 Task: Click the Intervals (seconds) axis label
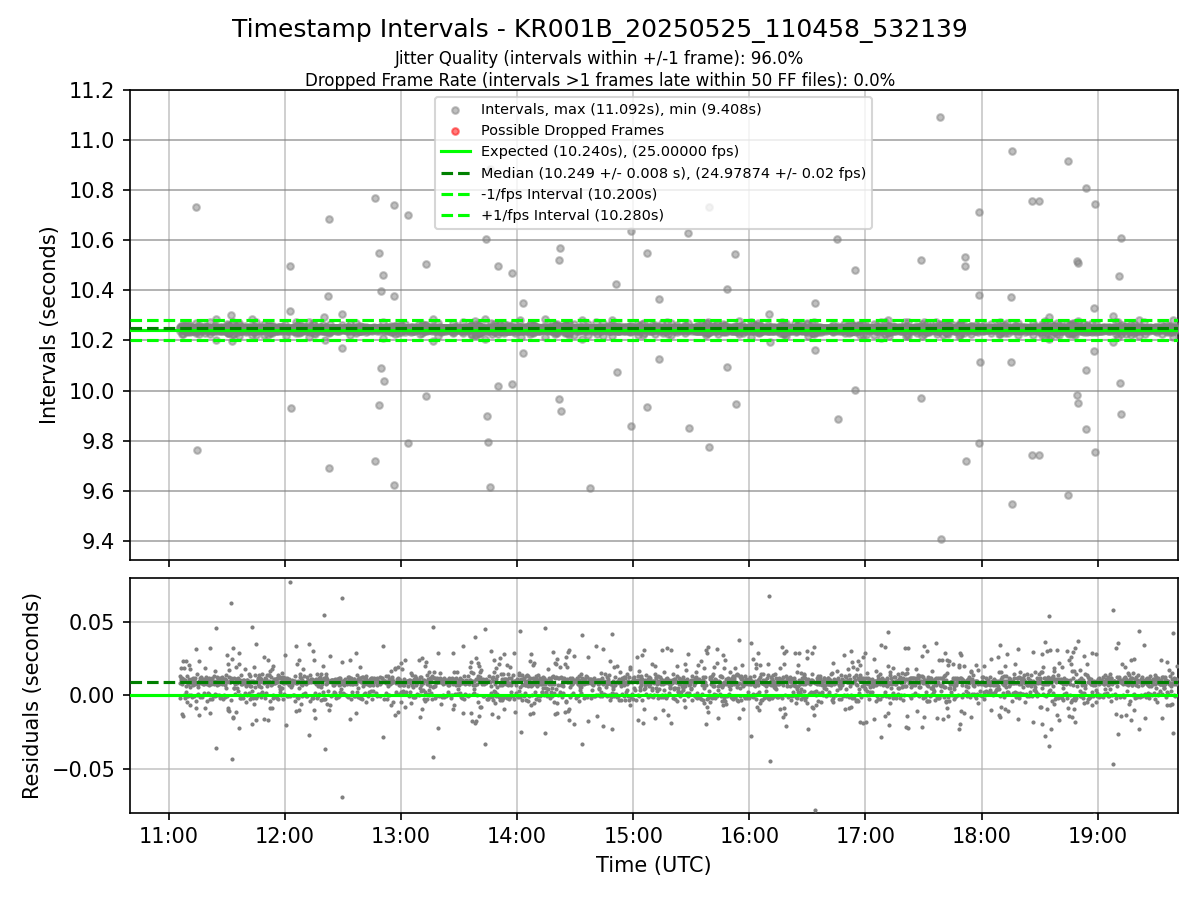[x=49, y=325]
